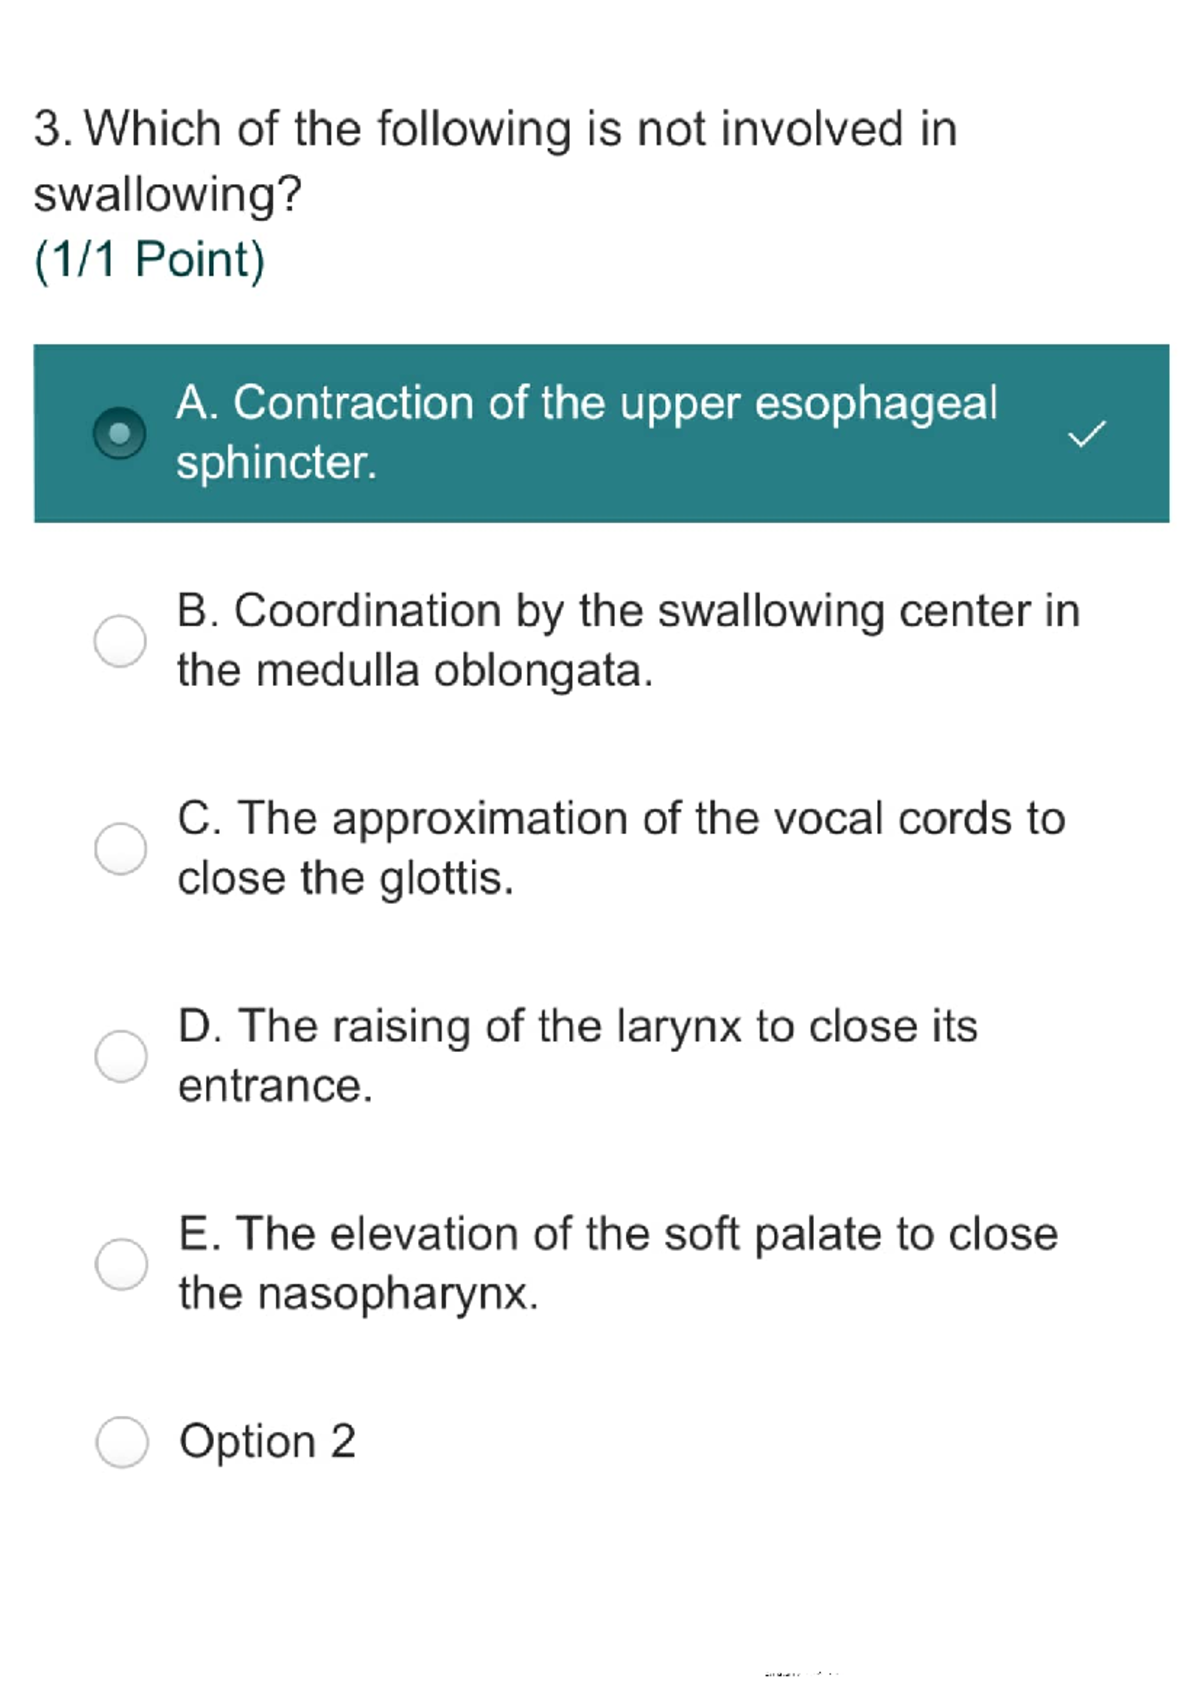The width and height of the screenshot is (1200, 1698).
Task: Click 'close the glottis.' line in option C
Action: [345, 878]
